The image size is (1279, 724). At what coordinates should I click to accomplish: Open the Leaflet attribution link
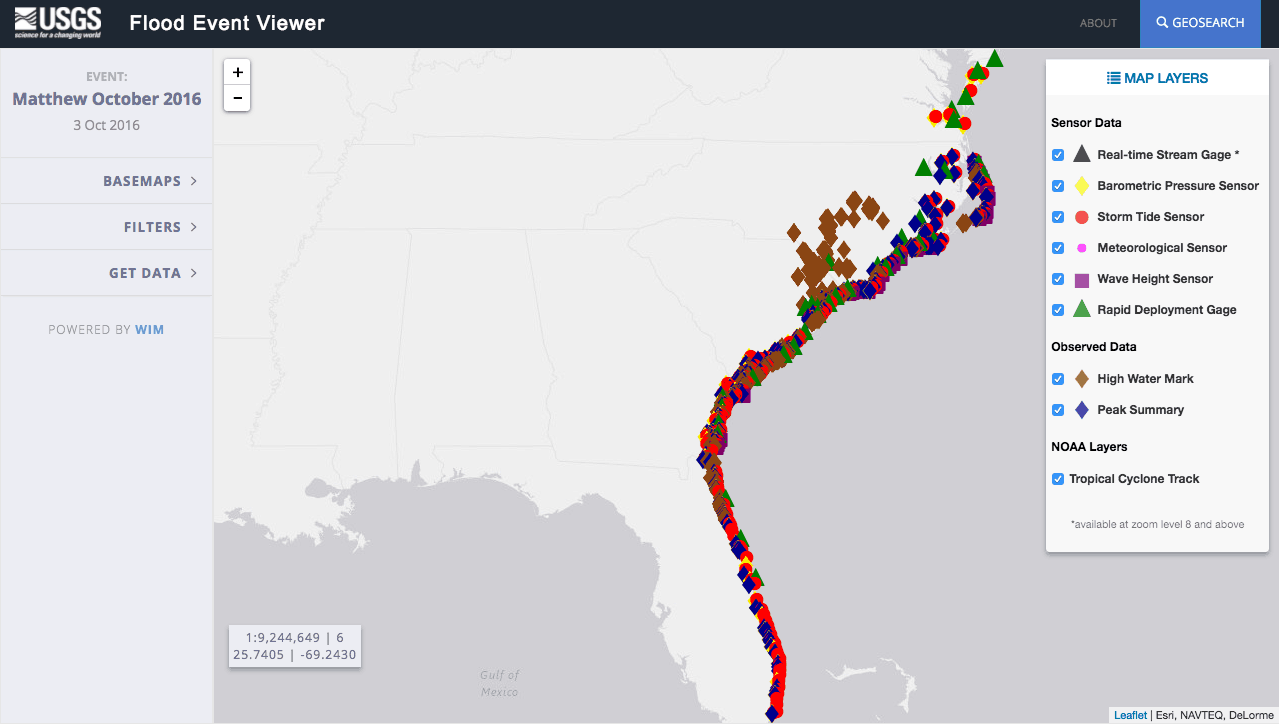(x=1130, y=715)
